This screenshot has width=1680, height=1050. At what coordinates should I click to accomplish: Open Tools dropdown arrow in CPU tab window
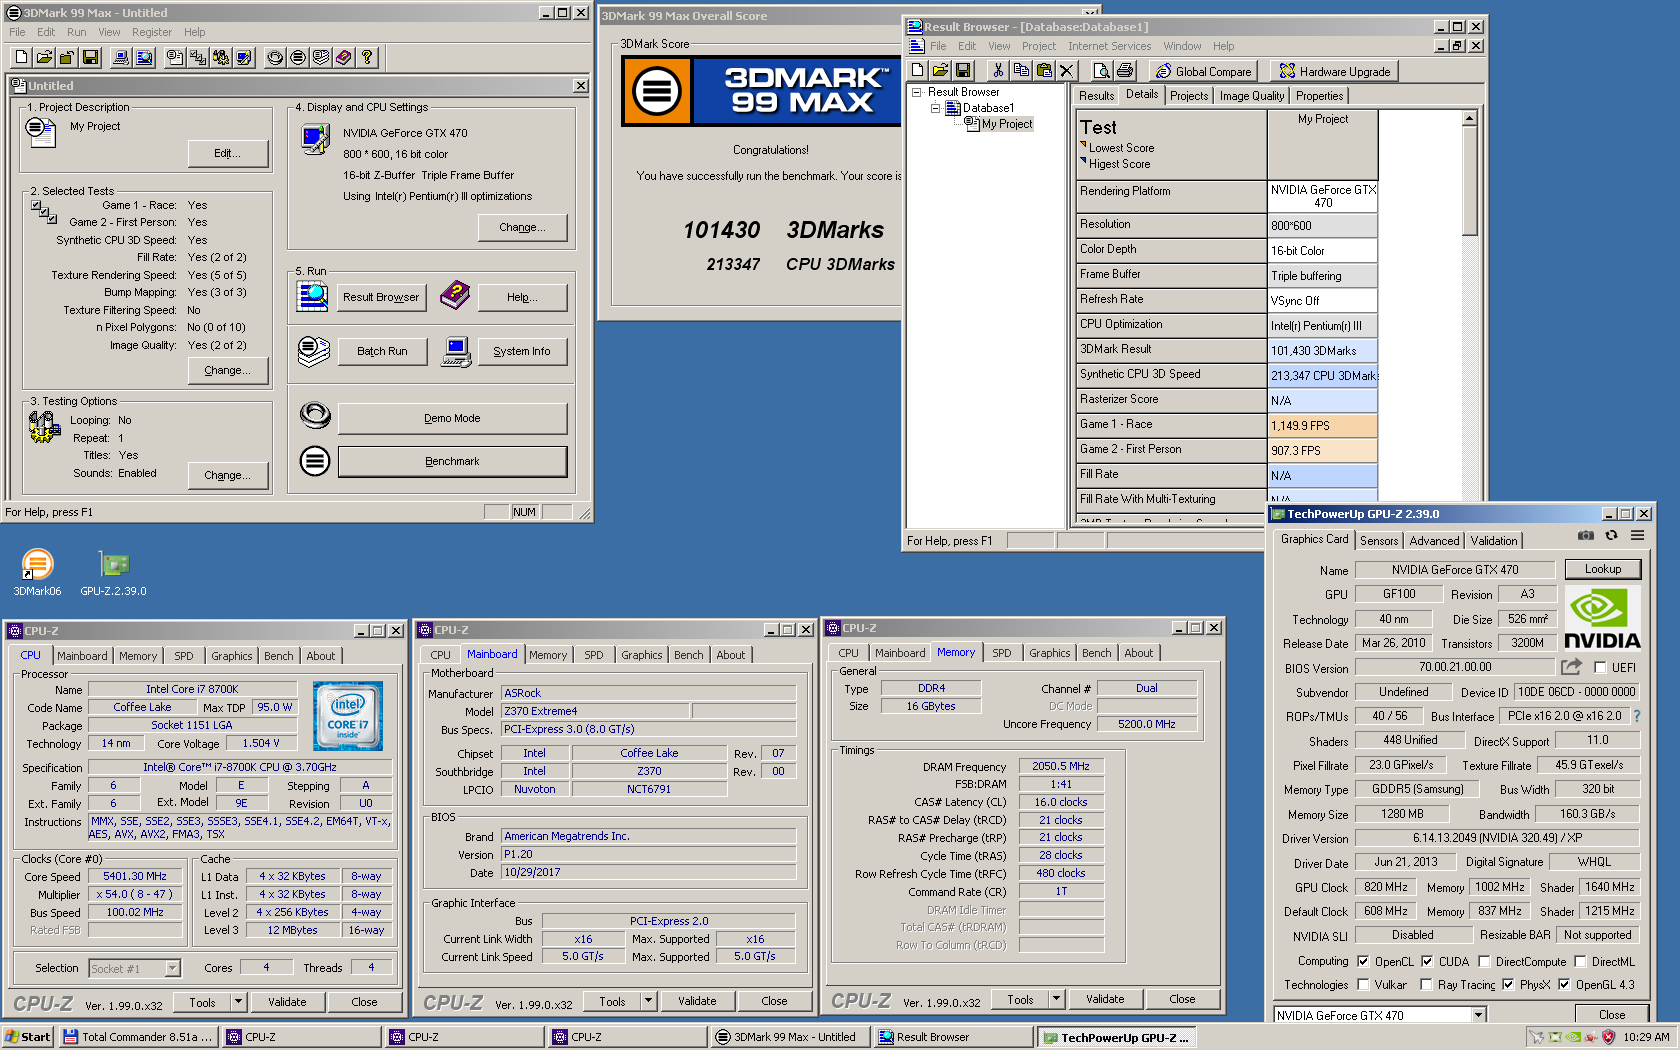(238, 1002)
